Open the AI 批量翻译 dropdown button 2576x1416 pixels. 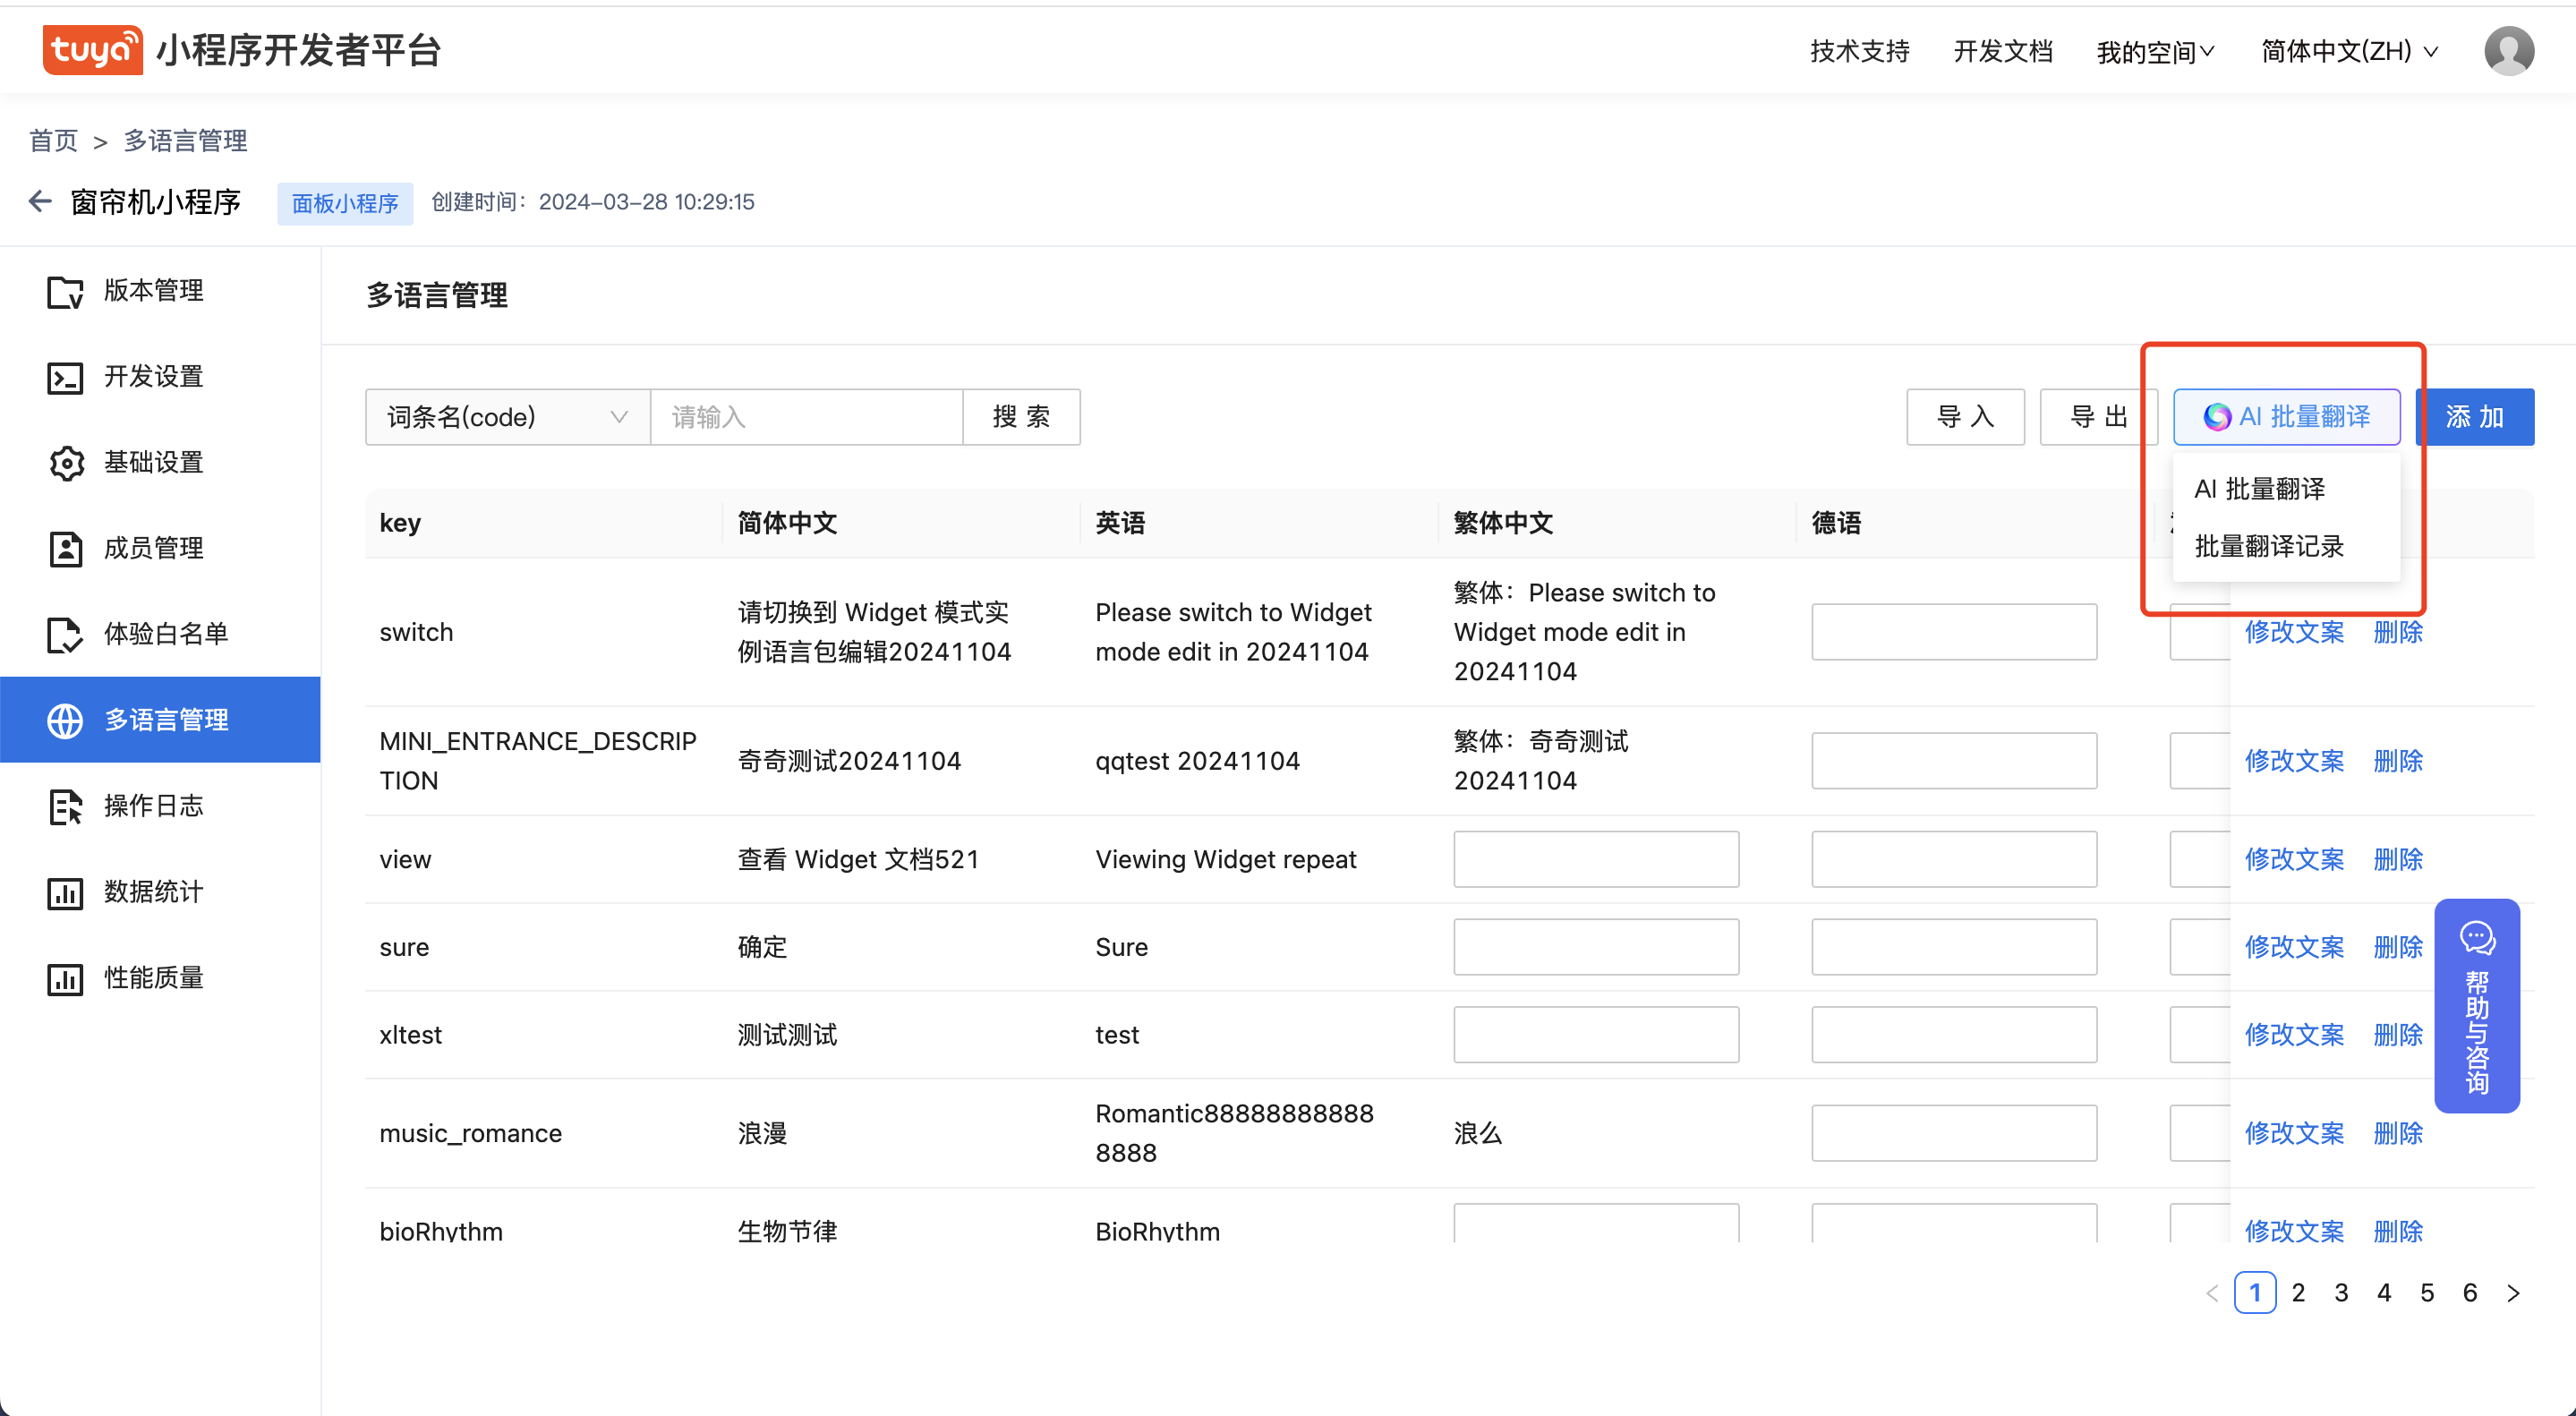coord(2286,417)
